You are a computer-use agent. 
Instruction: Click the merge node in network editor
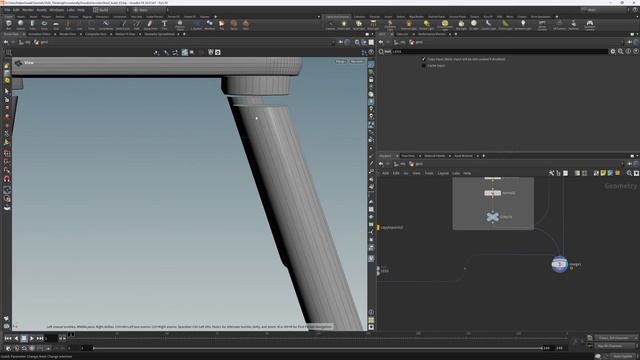click(x=560, y=264)
